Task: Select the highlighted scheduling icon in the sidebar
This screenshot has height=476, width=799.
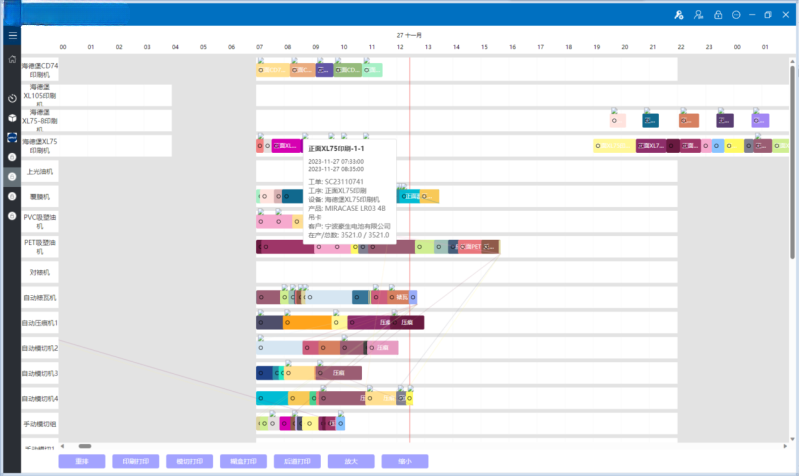Action: point(12,137)
